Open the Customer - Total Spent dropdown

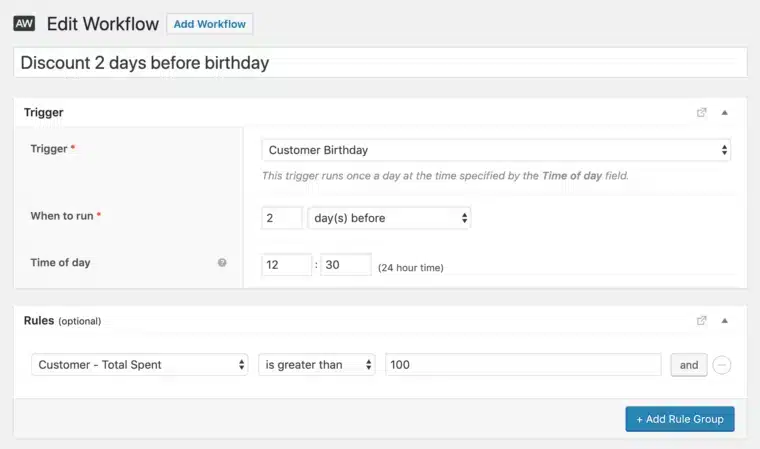140,365
